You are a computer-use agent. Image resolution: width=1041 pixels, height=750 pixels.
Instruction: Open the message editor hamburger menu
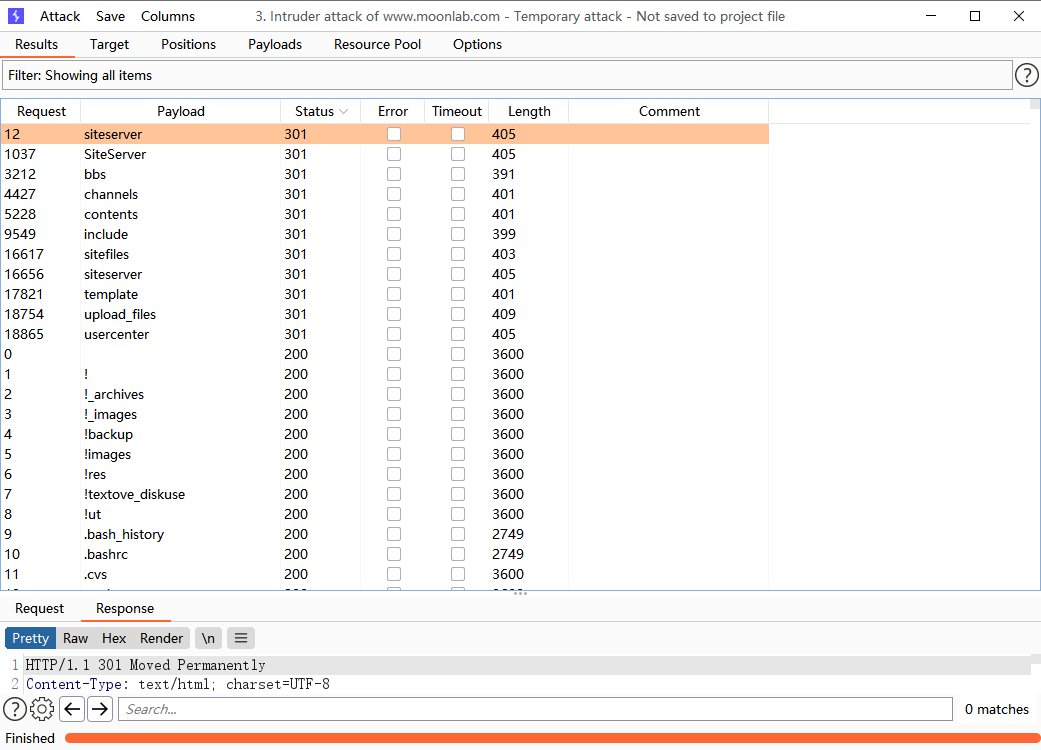pos(241,638)
